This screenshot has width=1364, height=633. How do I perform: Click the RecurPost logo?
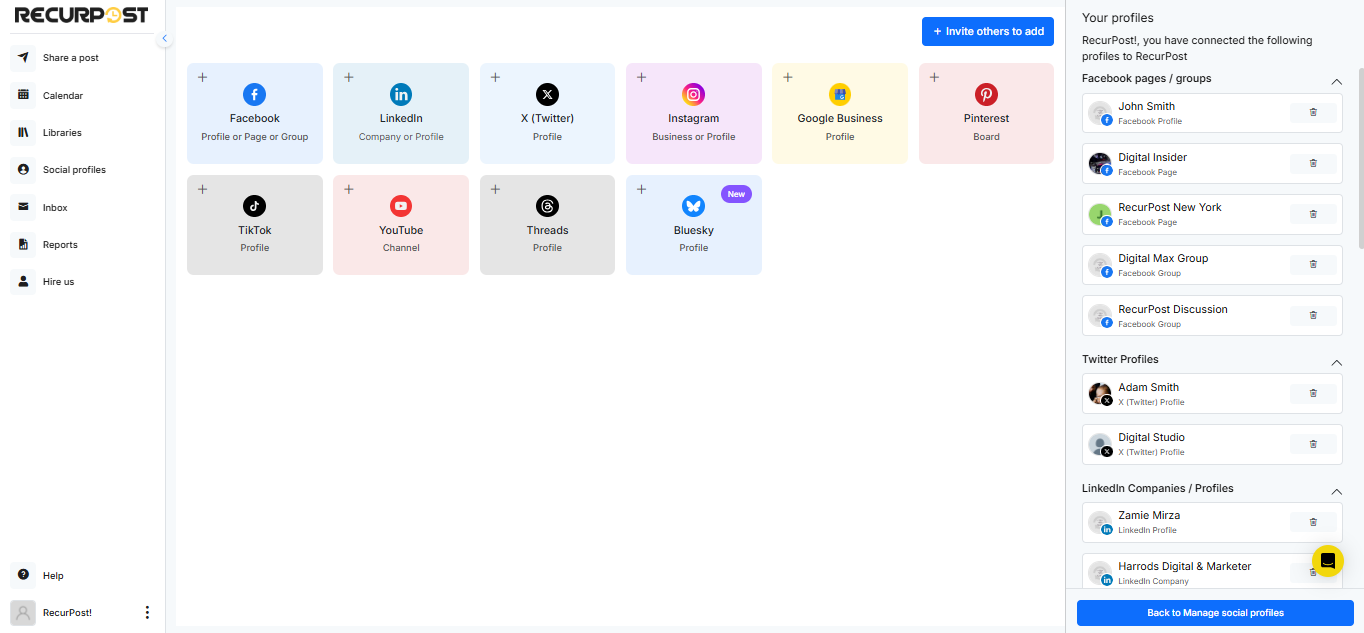pyautogui.click(x=81, y=15)
